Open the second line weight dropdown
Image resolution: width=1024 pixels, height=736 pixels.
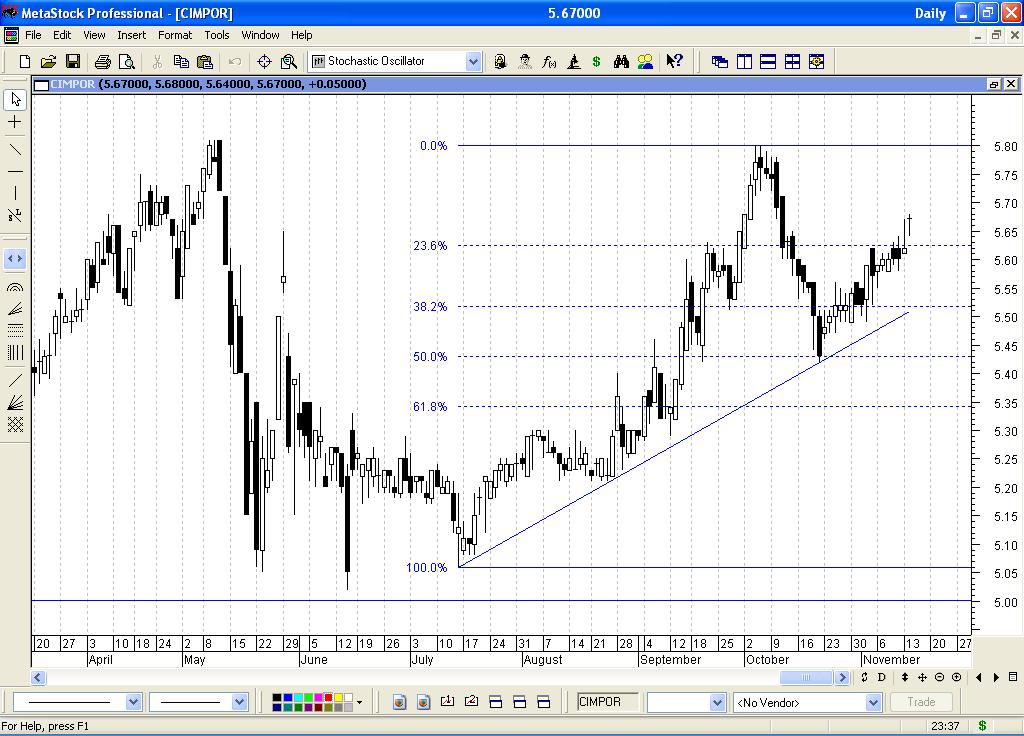coord(240,702)
